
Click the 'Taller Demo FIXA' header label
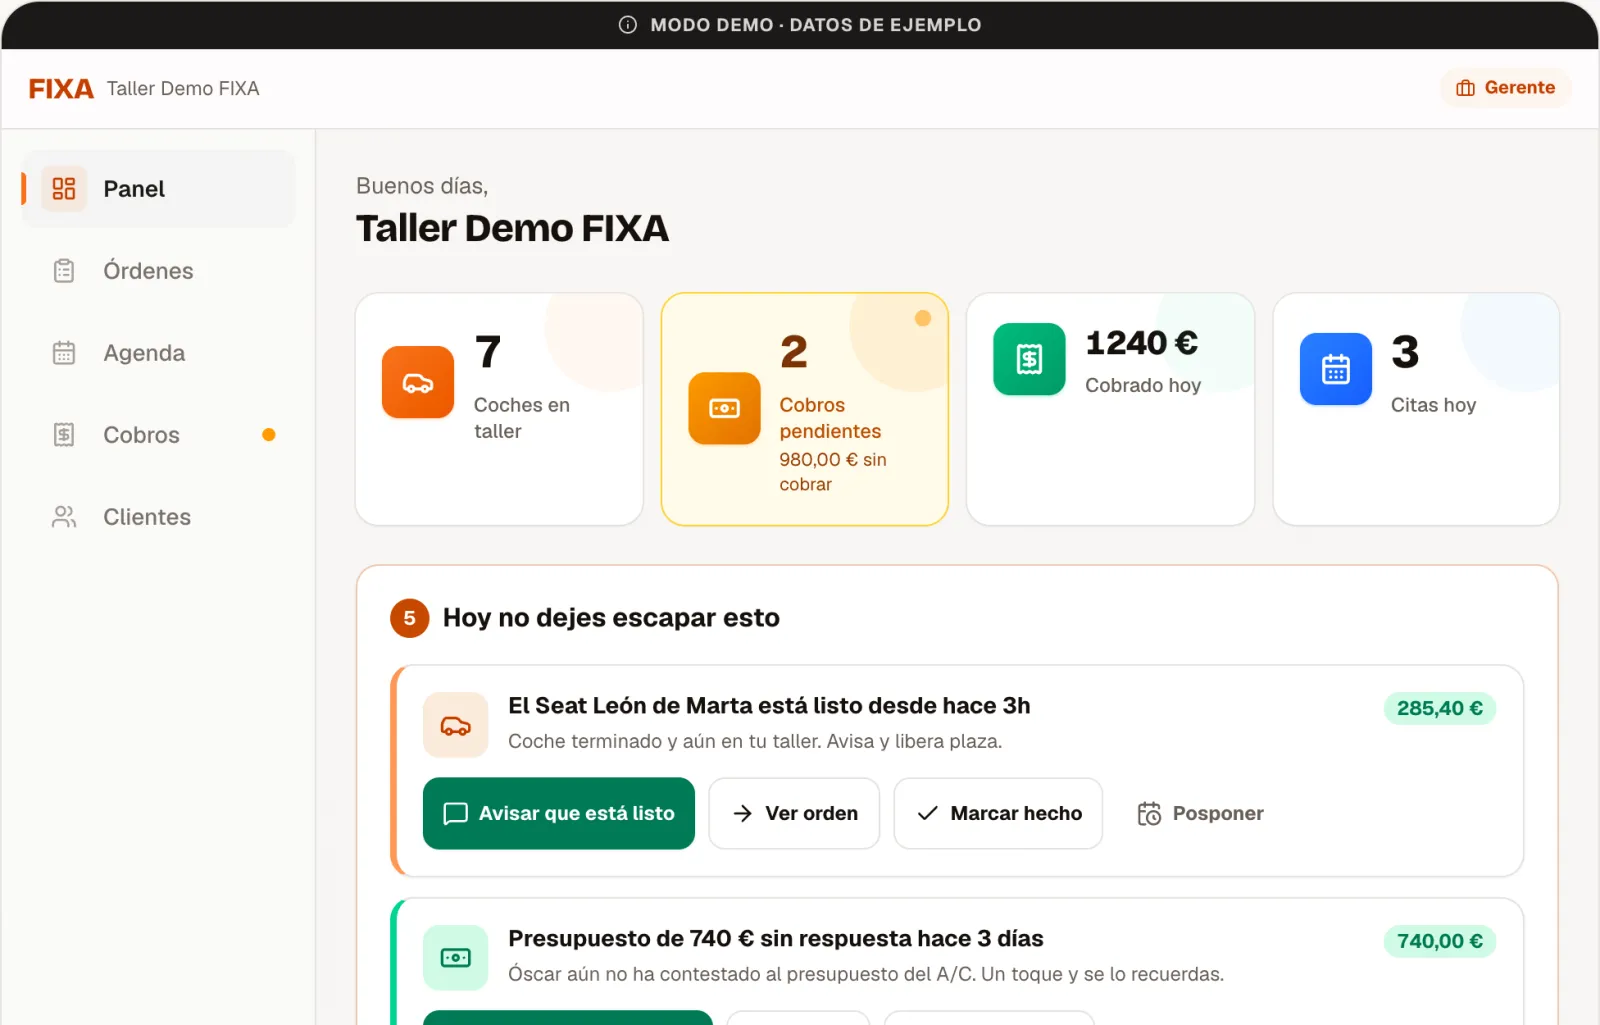pos(183,89)
